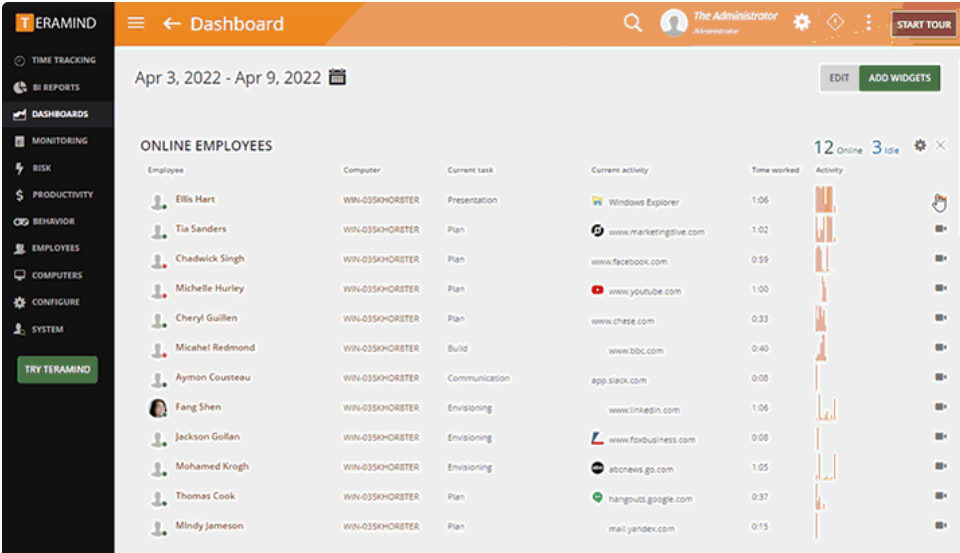Open COMPUTERS in sidebar
The width and height of the screenshot is (960, 553).
(56, 275)
